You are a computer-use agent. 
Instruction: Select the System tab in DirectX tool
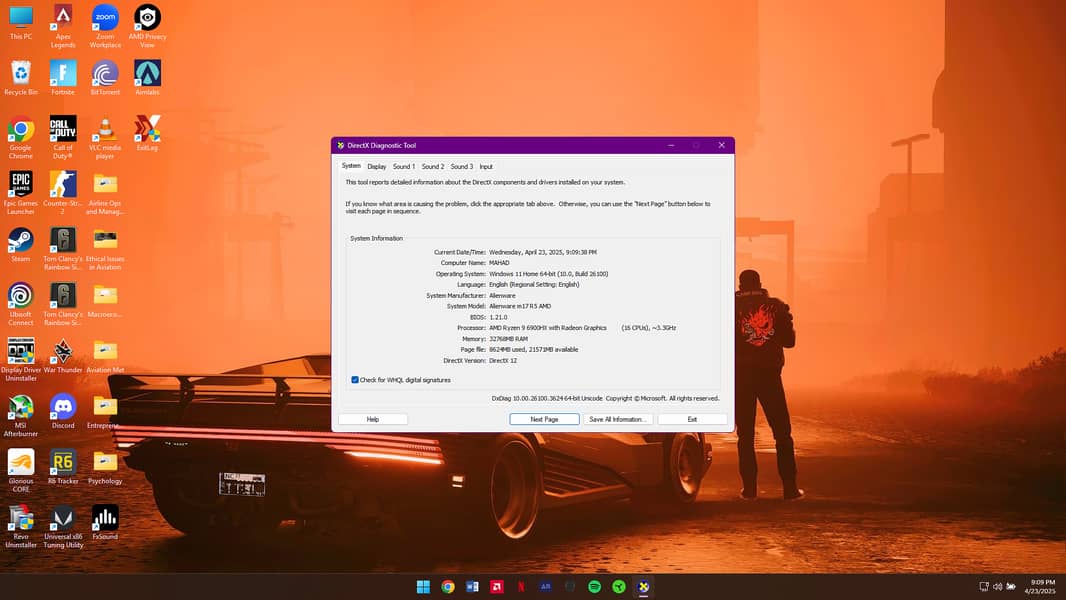click(x=351, y=166)
